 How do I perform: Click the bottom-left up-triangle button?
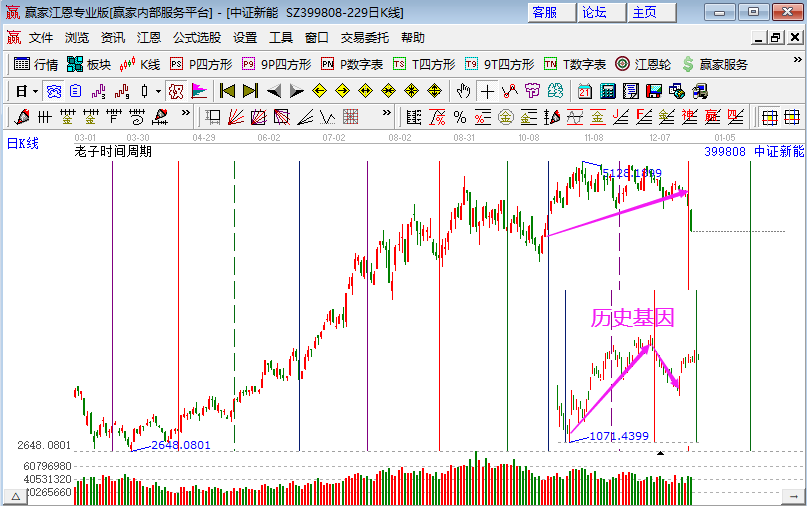click(16, 497)
